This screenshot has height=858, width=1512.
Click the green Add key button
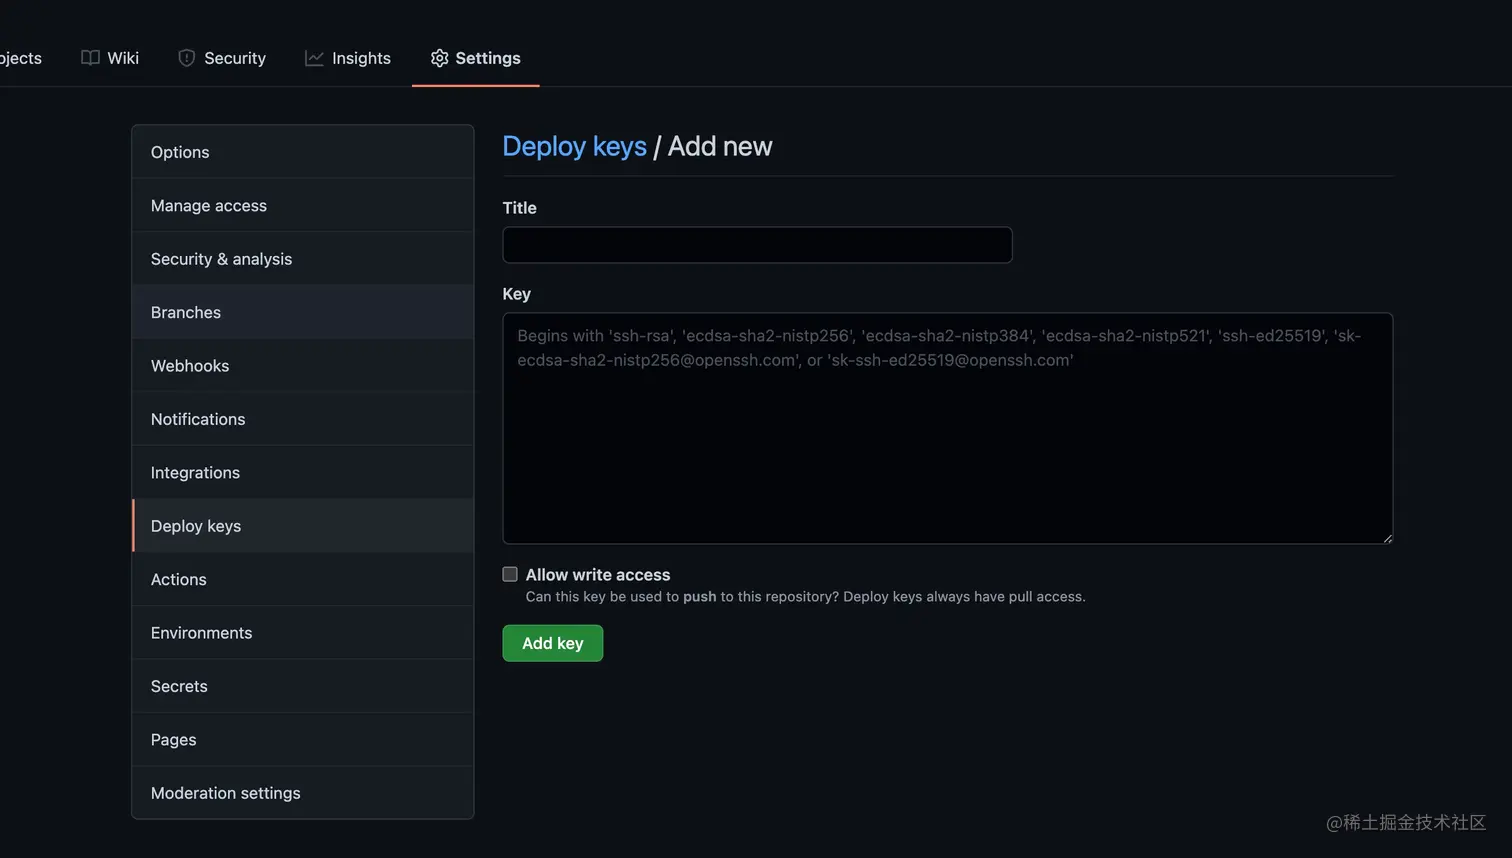pos(552,643)
